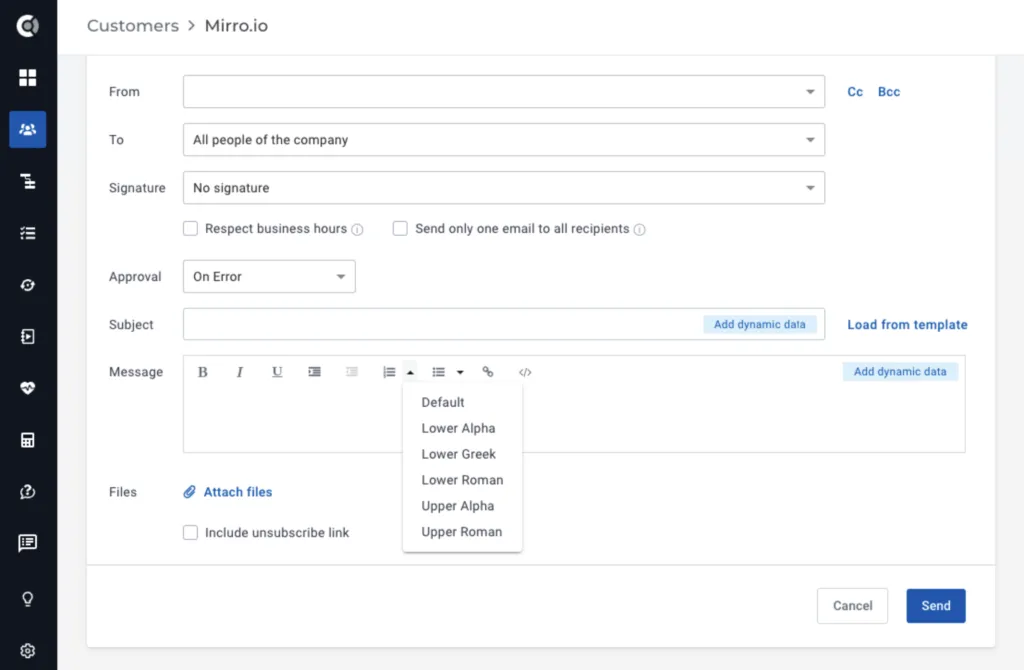The width and height of the screenshot is (1024, 670).
Task: Toggle underline formatting in message toolbar
Action: point(277,372)
